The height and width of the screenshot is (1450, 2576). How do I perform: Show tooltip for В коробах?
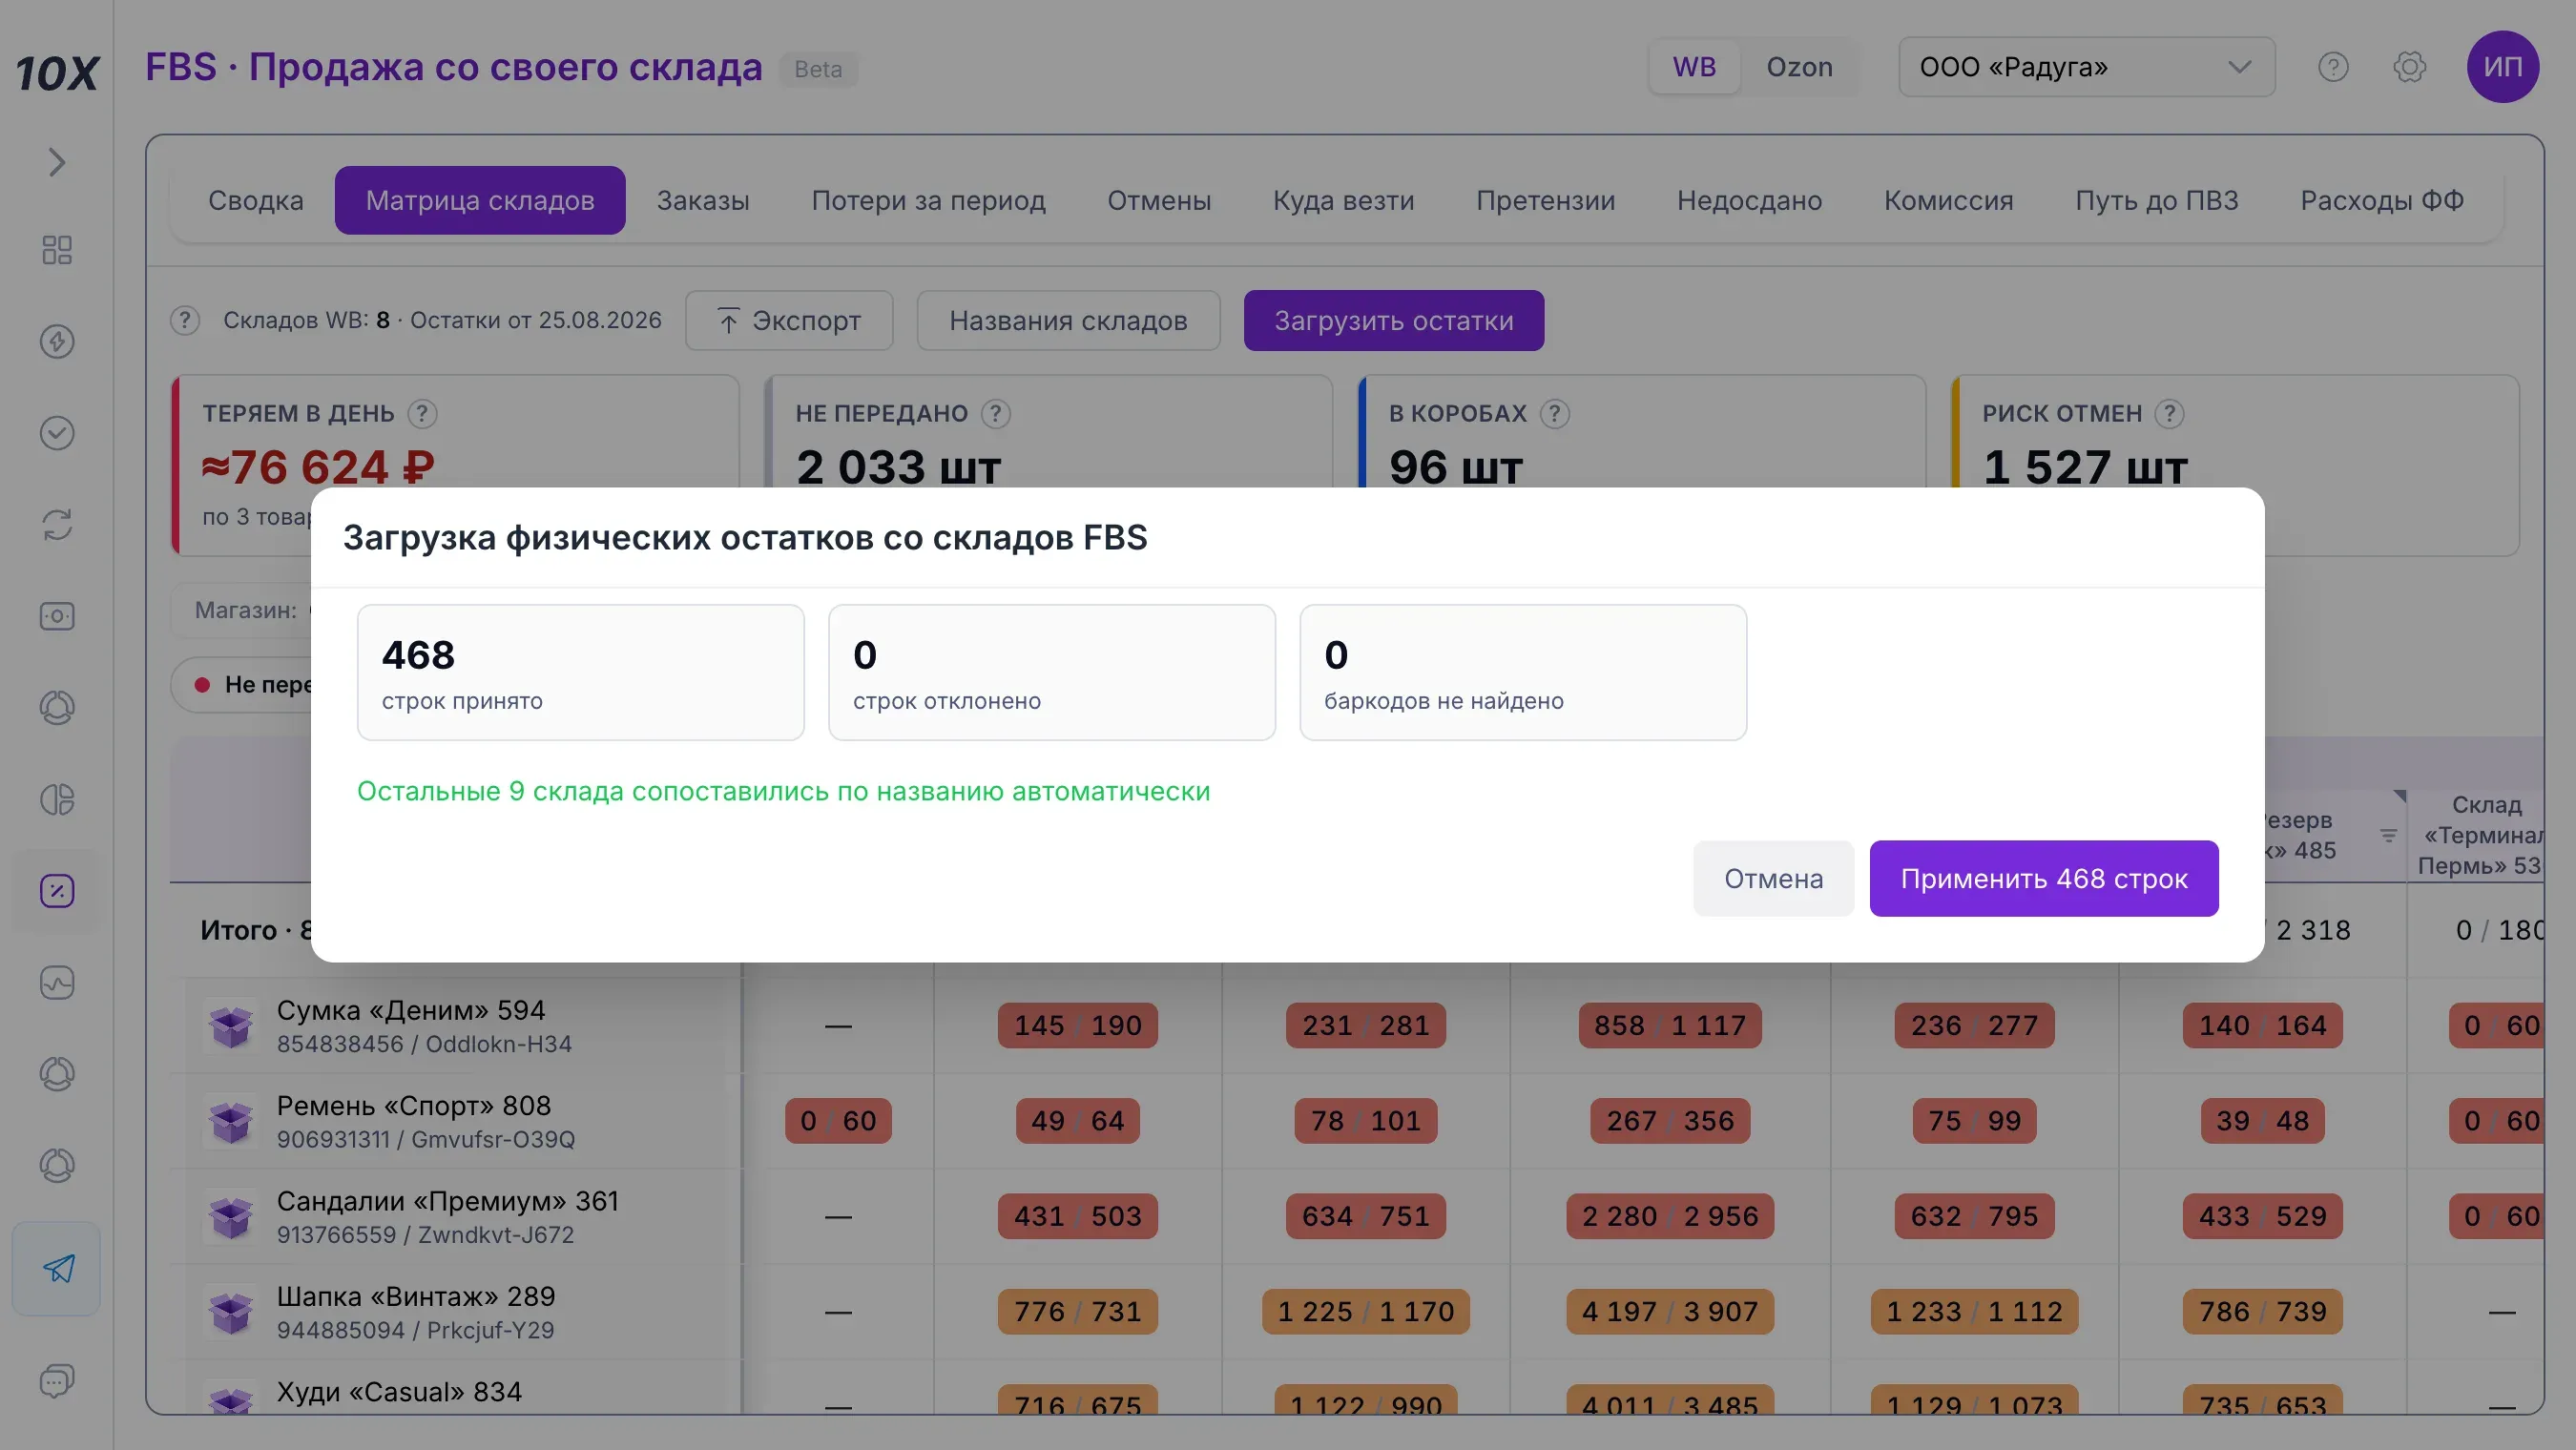(x=1555, y=414)
